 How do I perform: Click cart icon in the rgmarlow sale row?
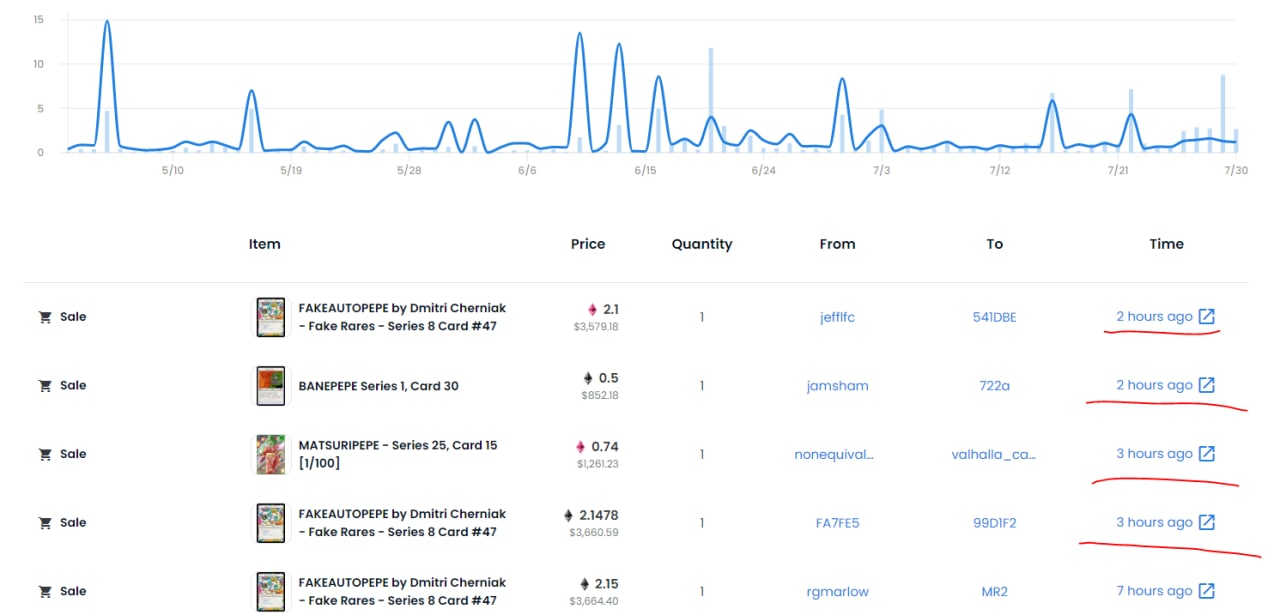click(x=45, y=591)
